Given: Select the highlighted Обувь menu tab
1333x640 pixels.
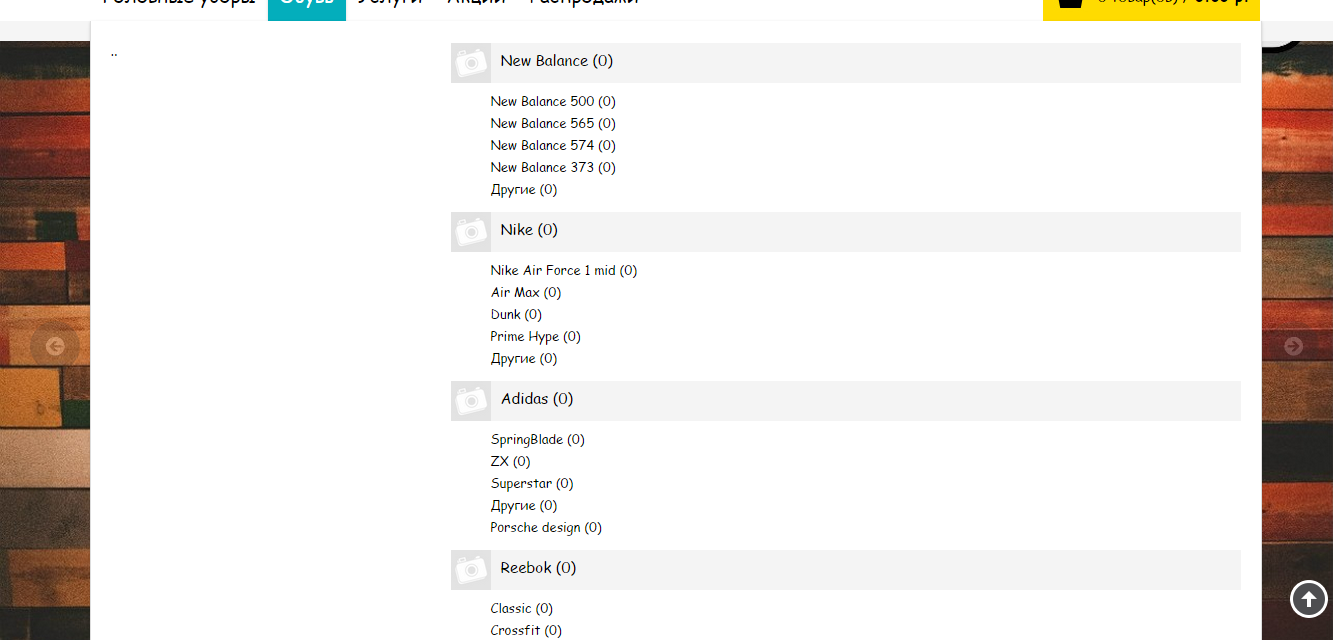Looking at the screenshot, I should [306, 4].
